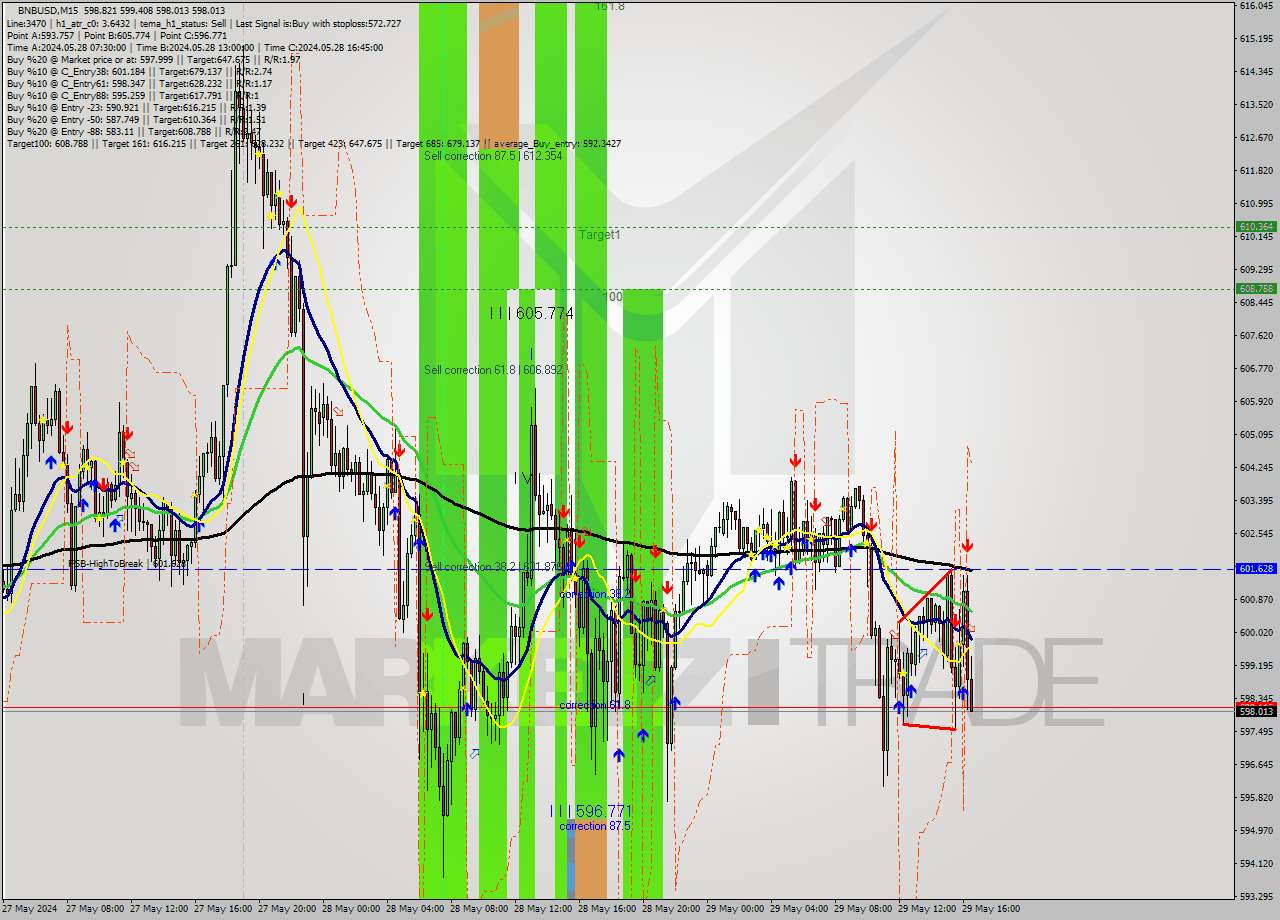Click the current price tag 598.013
The width and height of the screenshot is (1280, 920).
point(1256,711)
